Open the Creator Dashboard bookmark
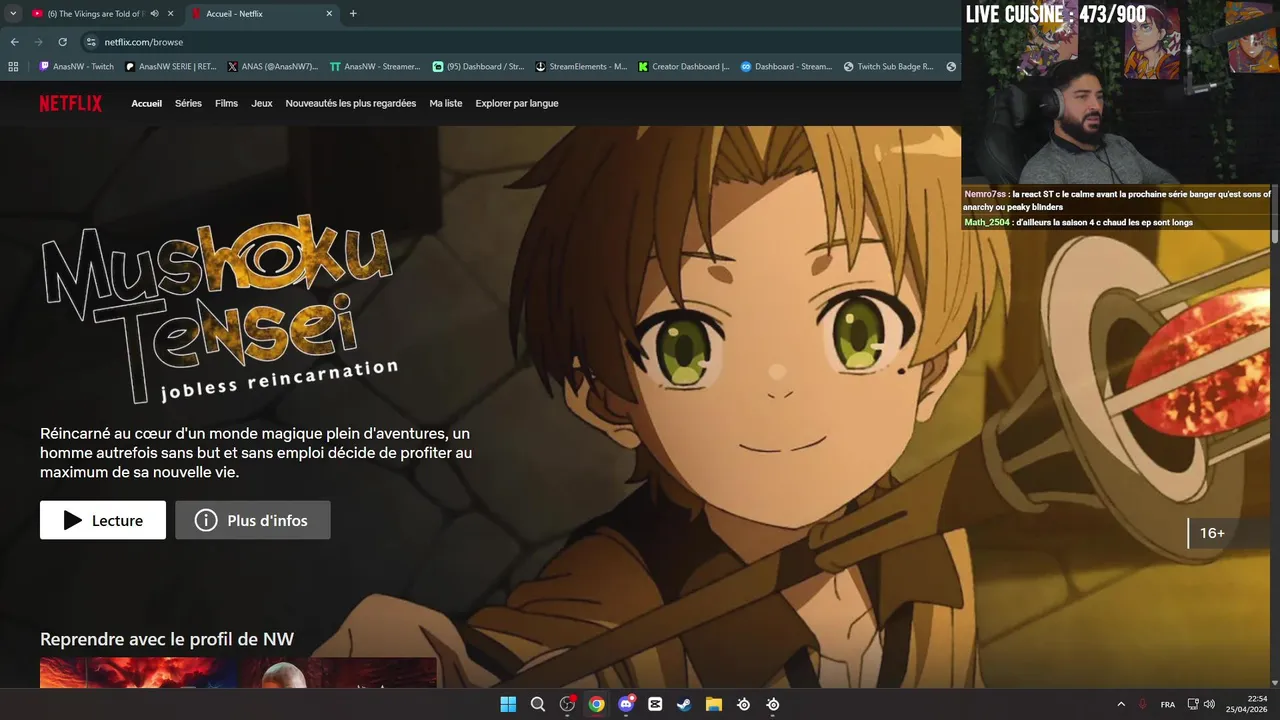Screen dimensions: 1280x720 (x=684, y=67)
